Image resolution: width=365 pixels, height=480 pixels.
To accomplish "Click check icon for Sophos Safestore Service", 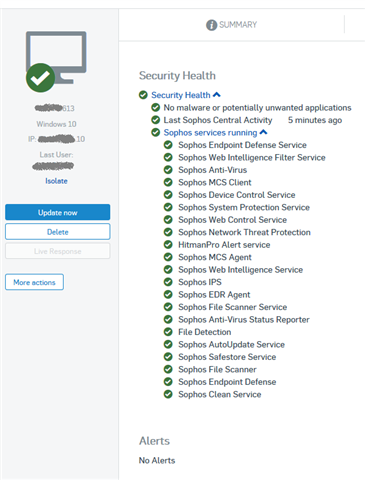I will point(168,357).
